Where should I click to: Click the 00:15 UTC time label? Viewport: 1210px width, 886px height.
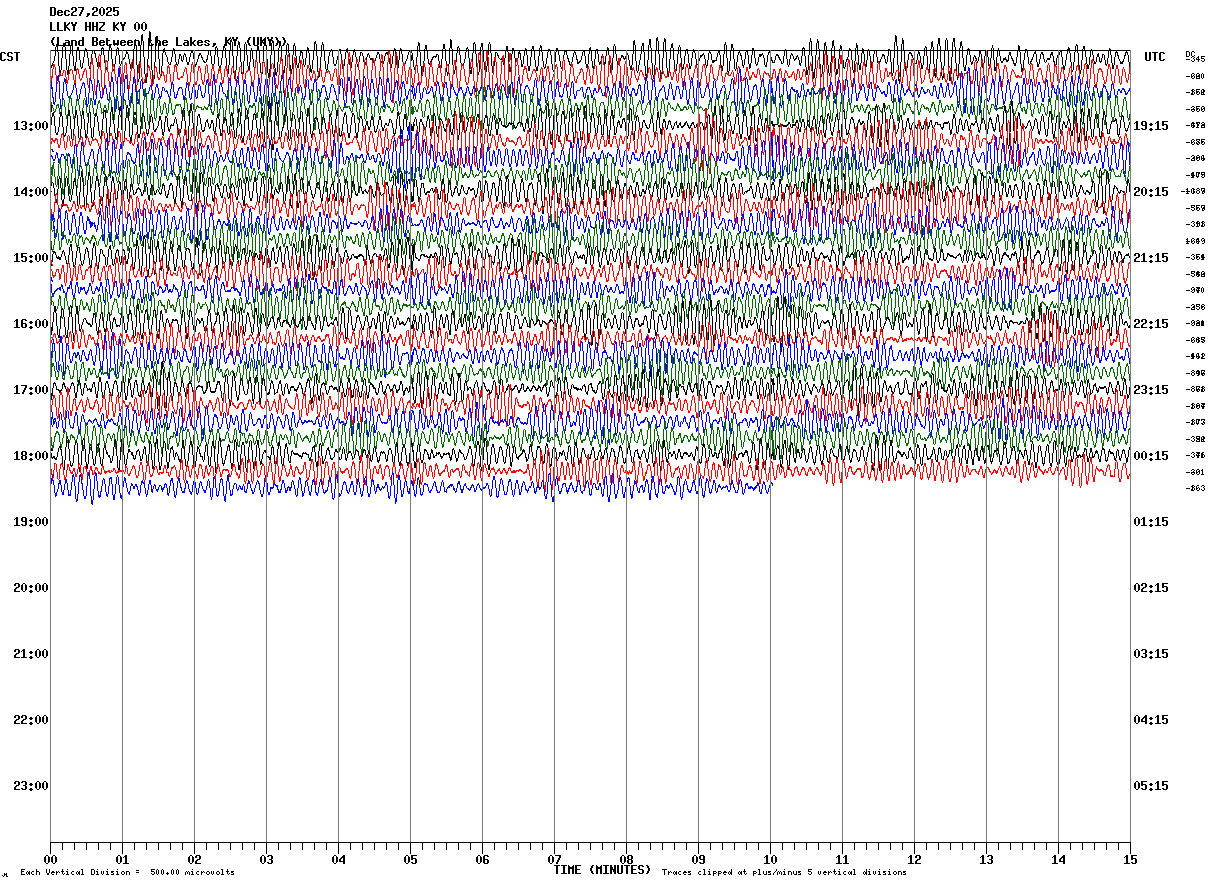[x=1150, y=456]
